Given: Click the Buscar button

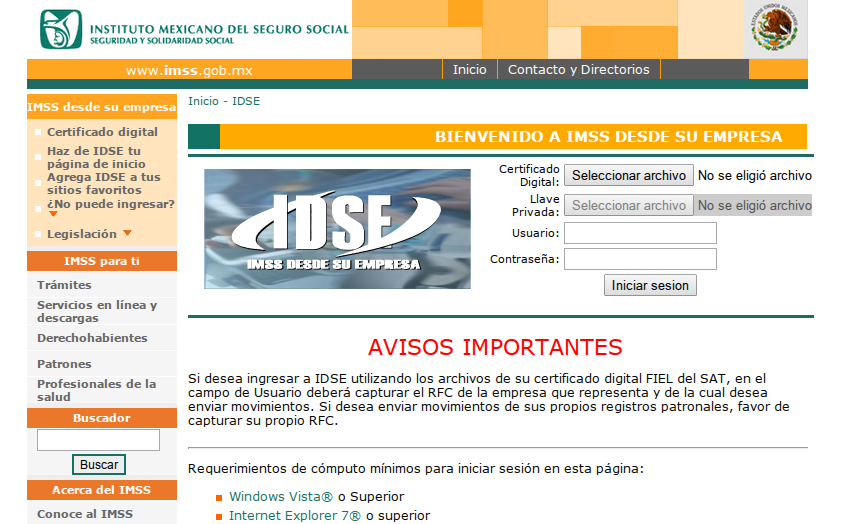Looking at the screenshot, I should pyautogui.click(x=99, y=465).
